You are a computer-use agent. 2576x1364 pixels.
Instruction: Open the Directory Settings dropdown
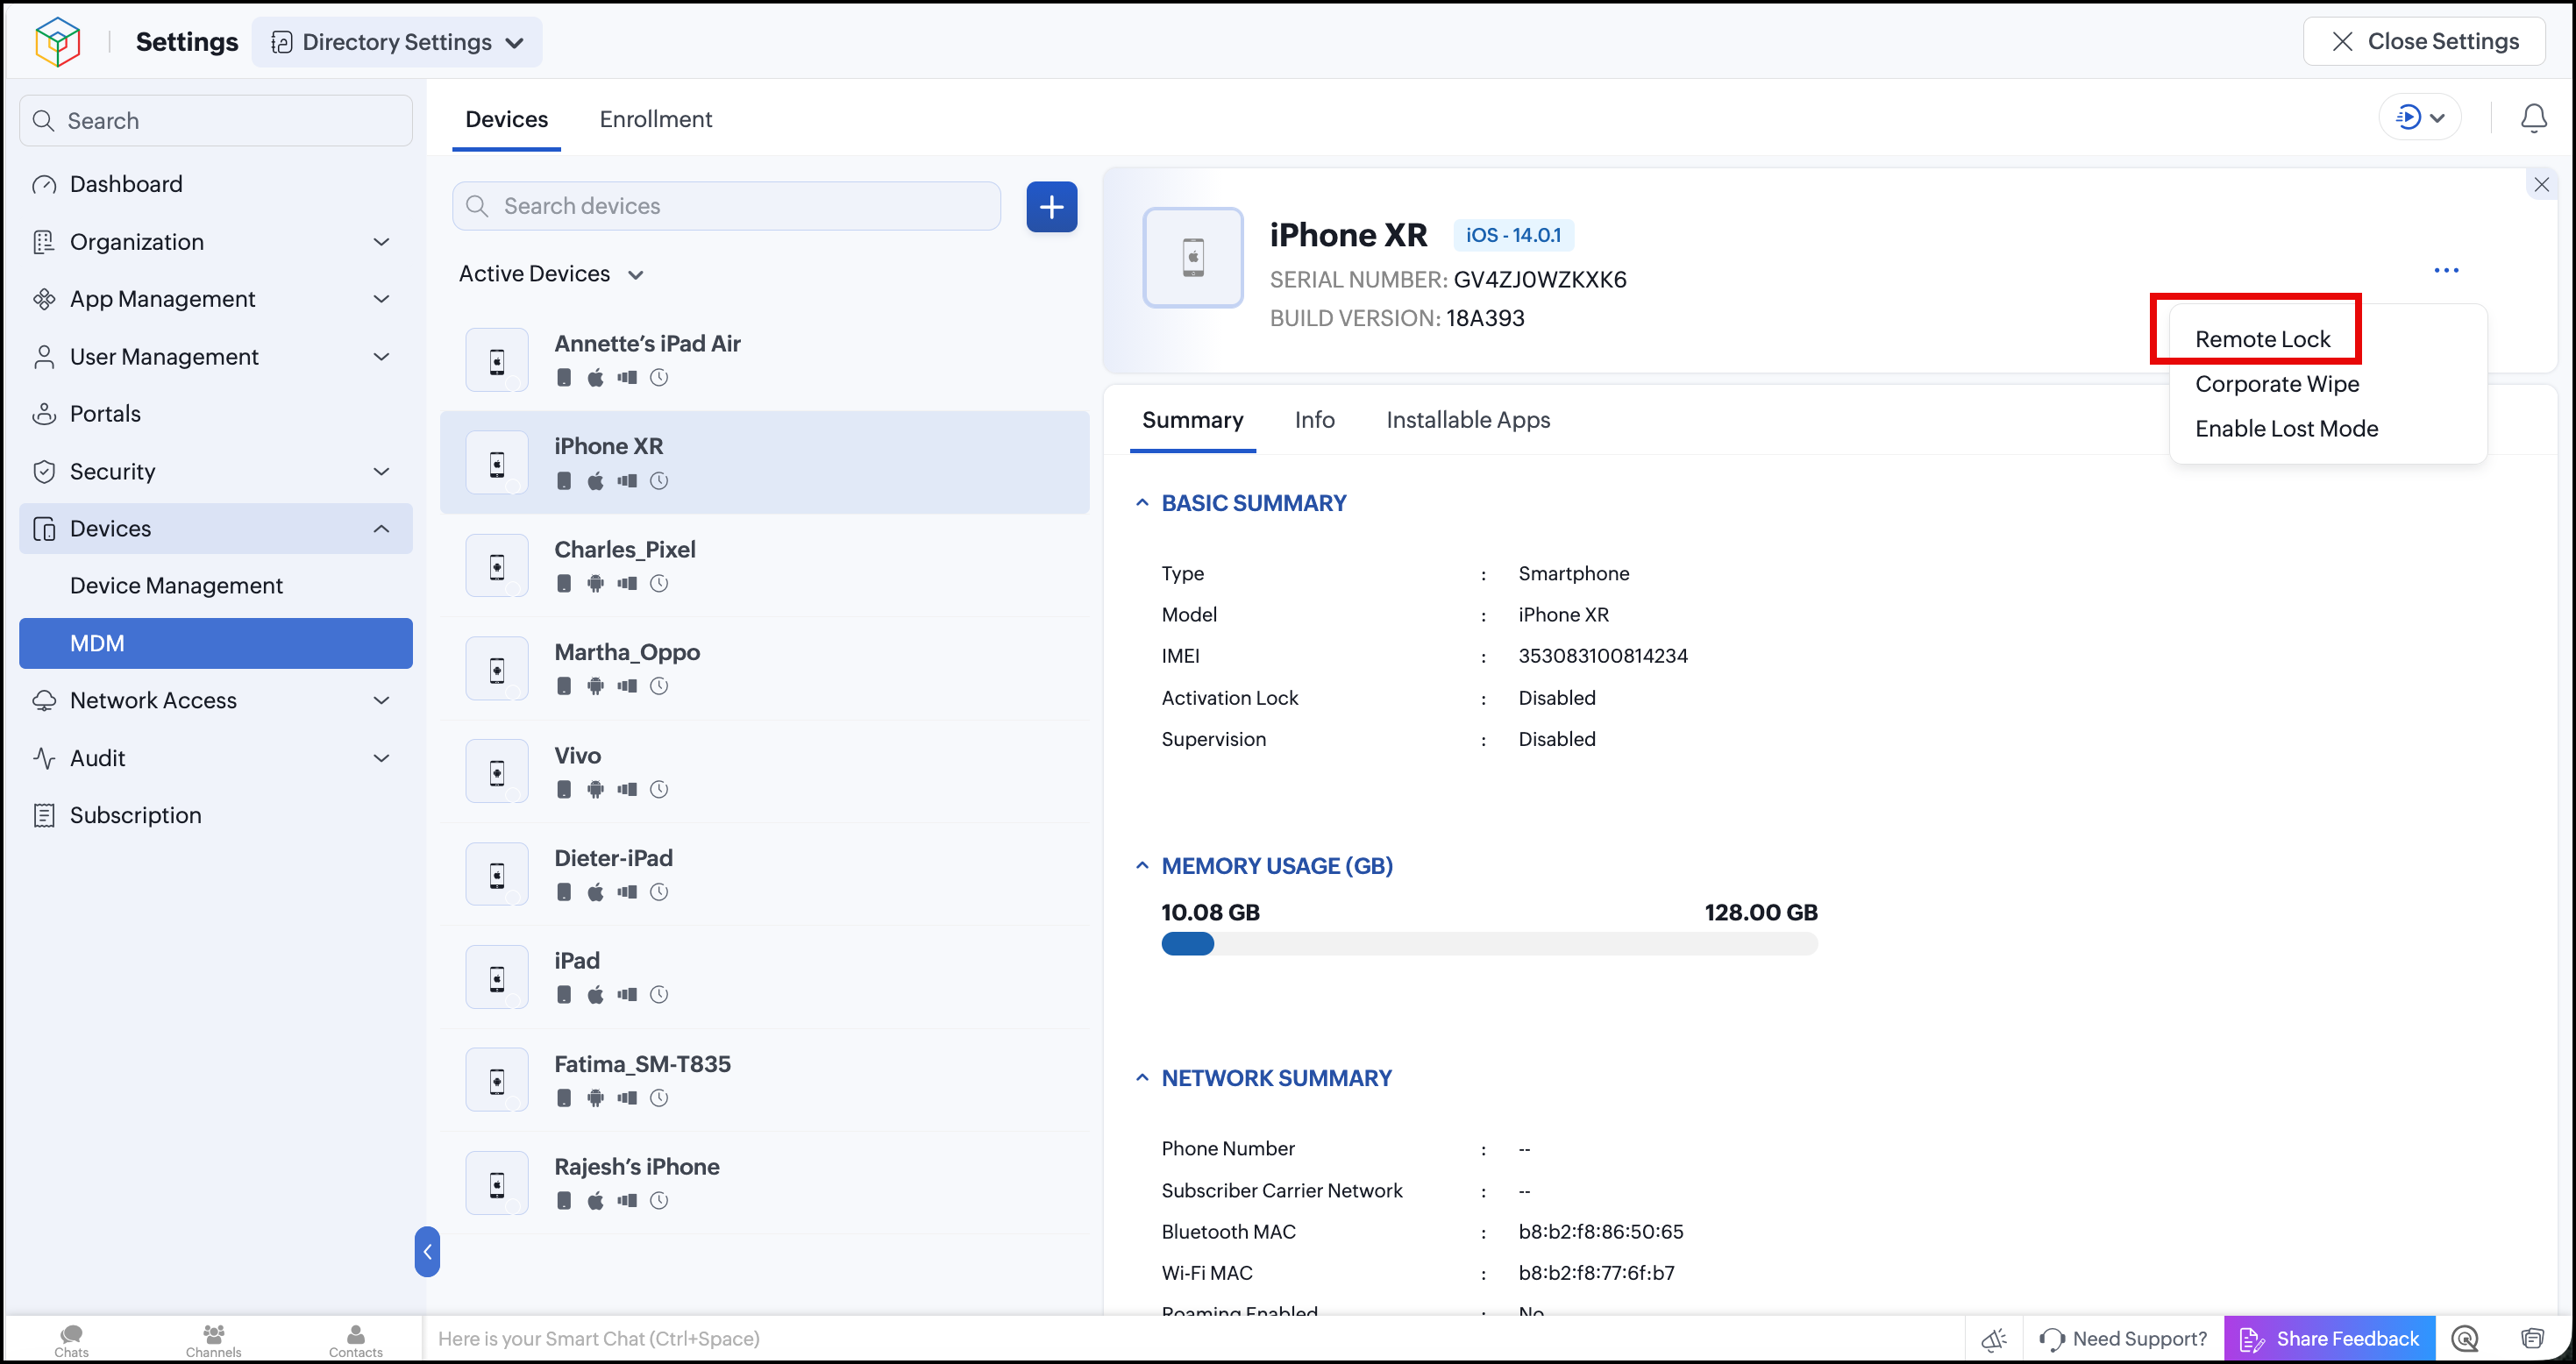397,42
